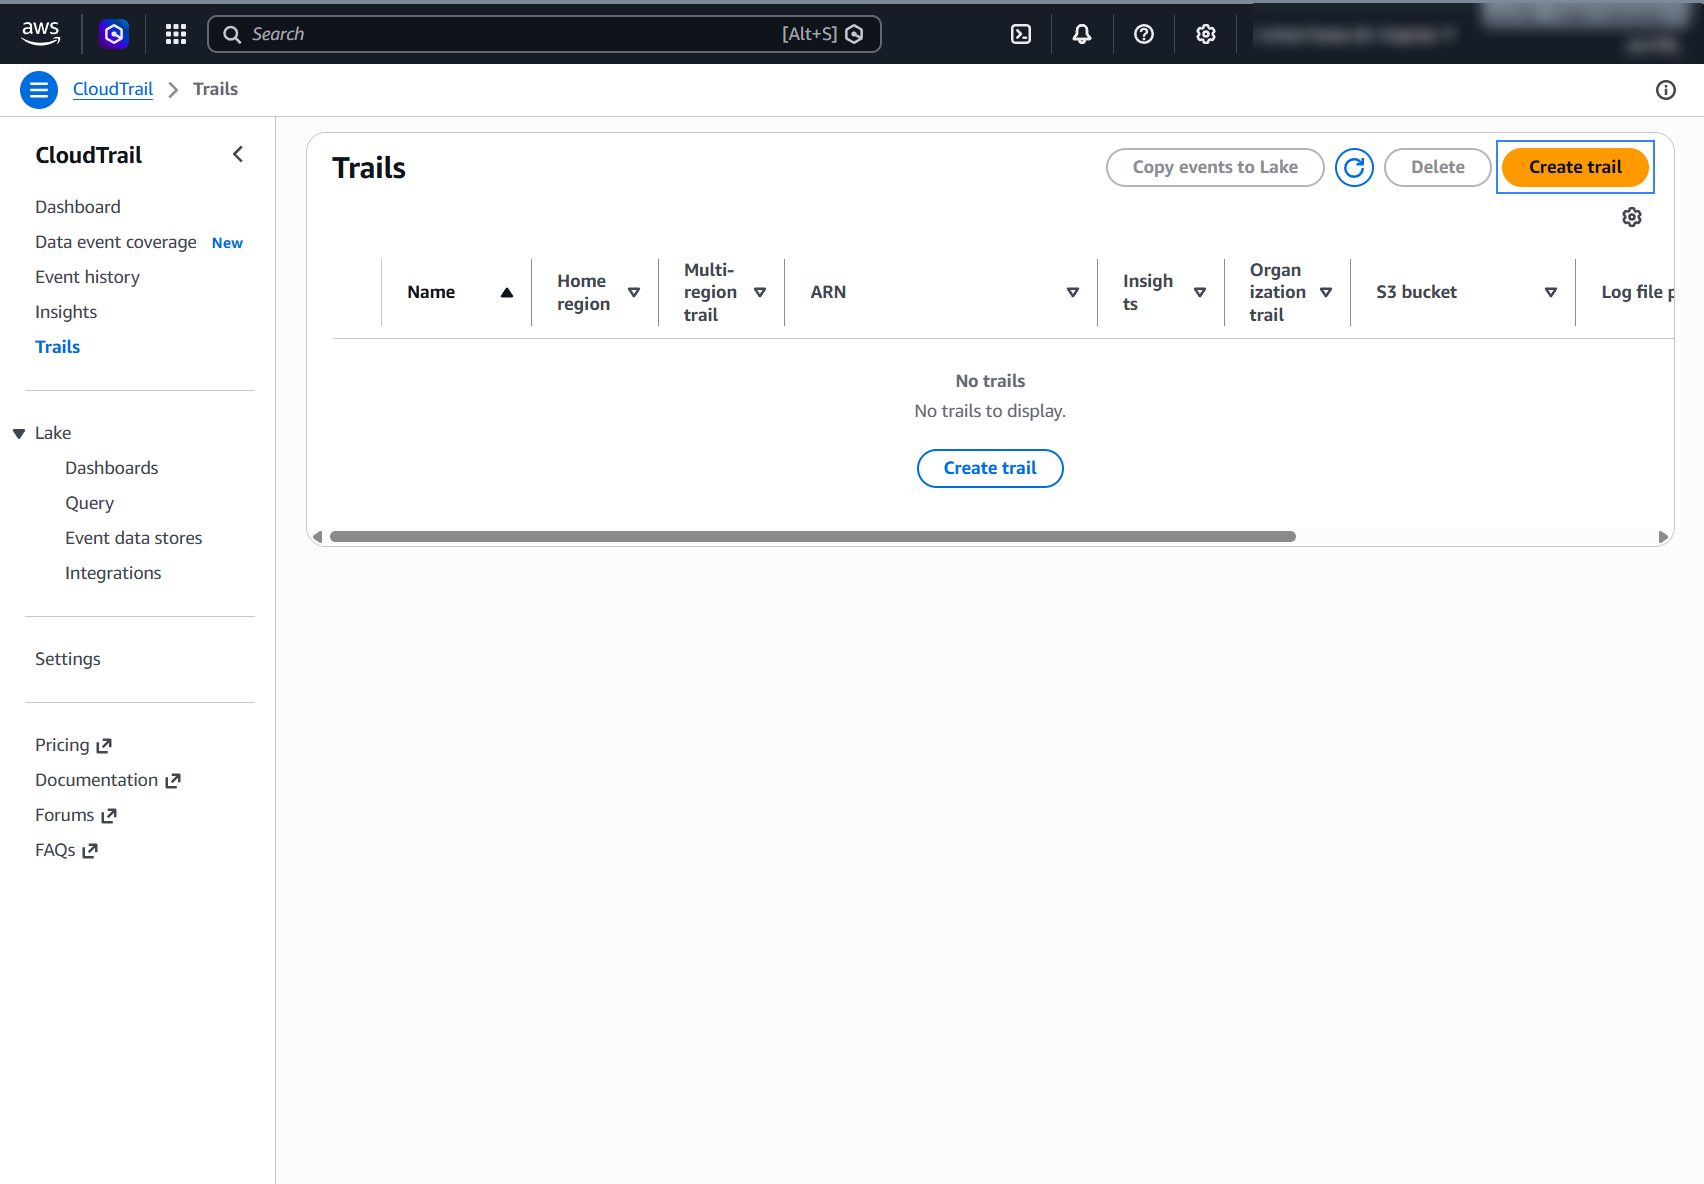Open Lake Dashboards item
This screenshot has width=1704, height=1184.
[112, 468]
